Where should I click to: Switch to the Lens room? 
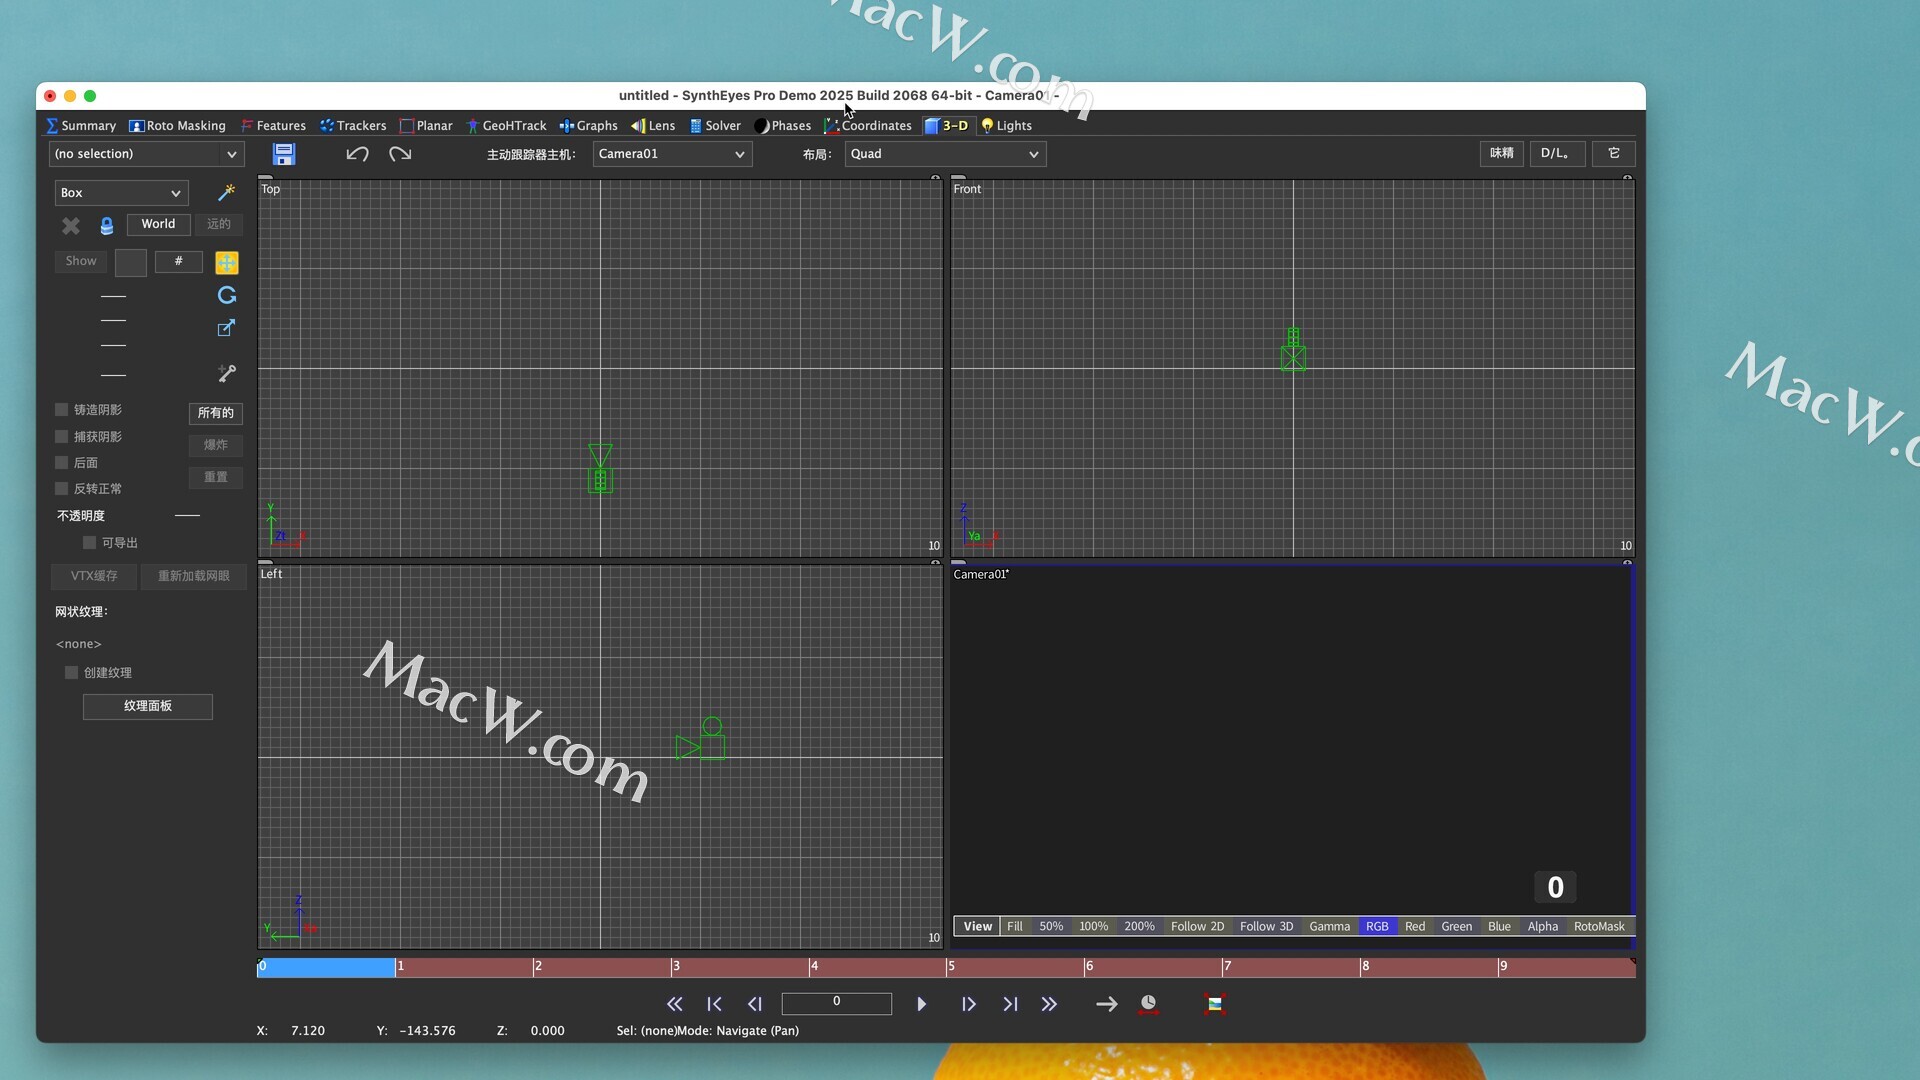click(x=653, y=126)
